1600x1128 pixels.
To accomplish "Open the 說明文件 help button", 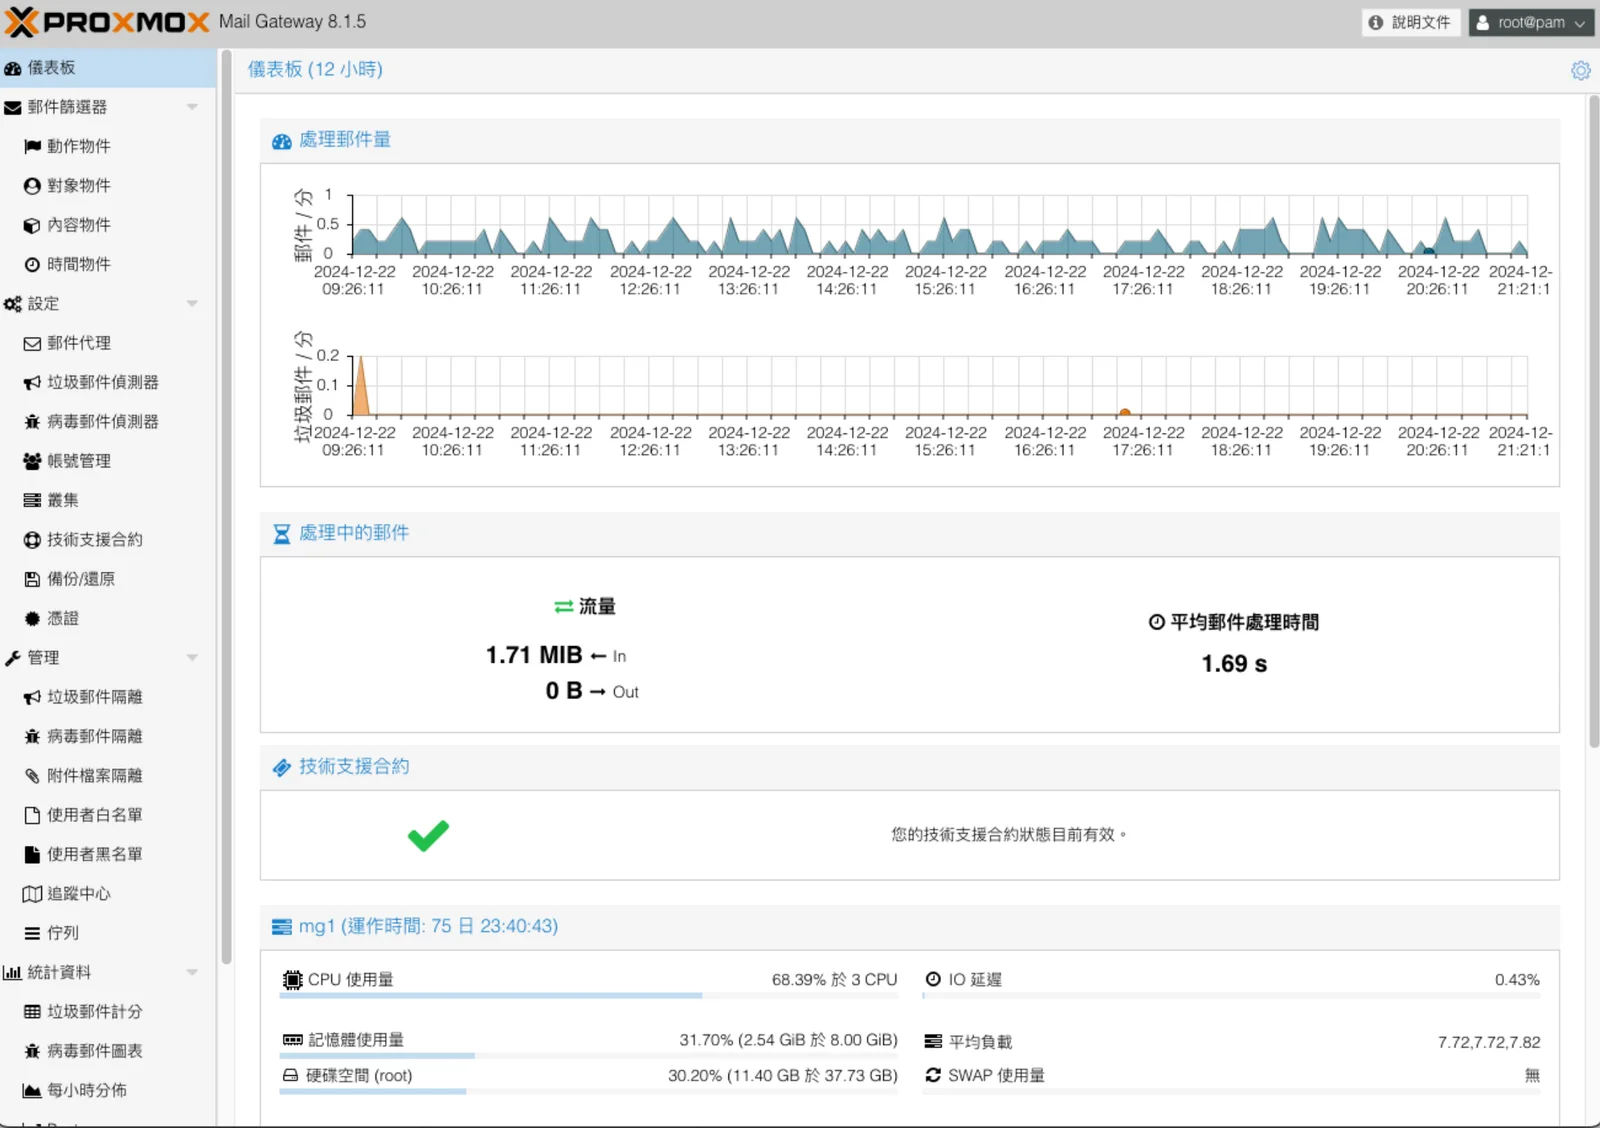I will click(x=1411, y=22).
